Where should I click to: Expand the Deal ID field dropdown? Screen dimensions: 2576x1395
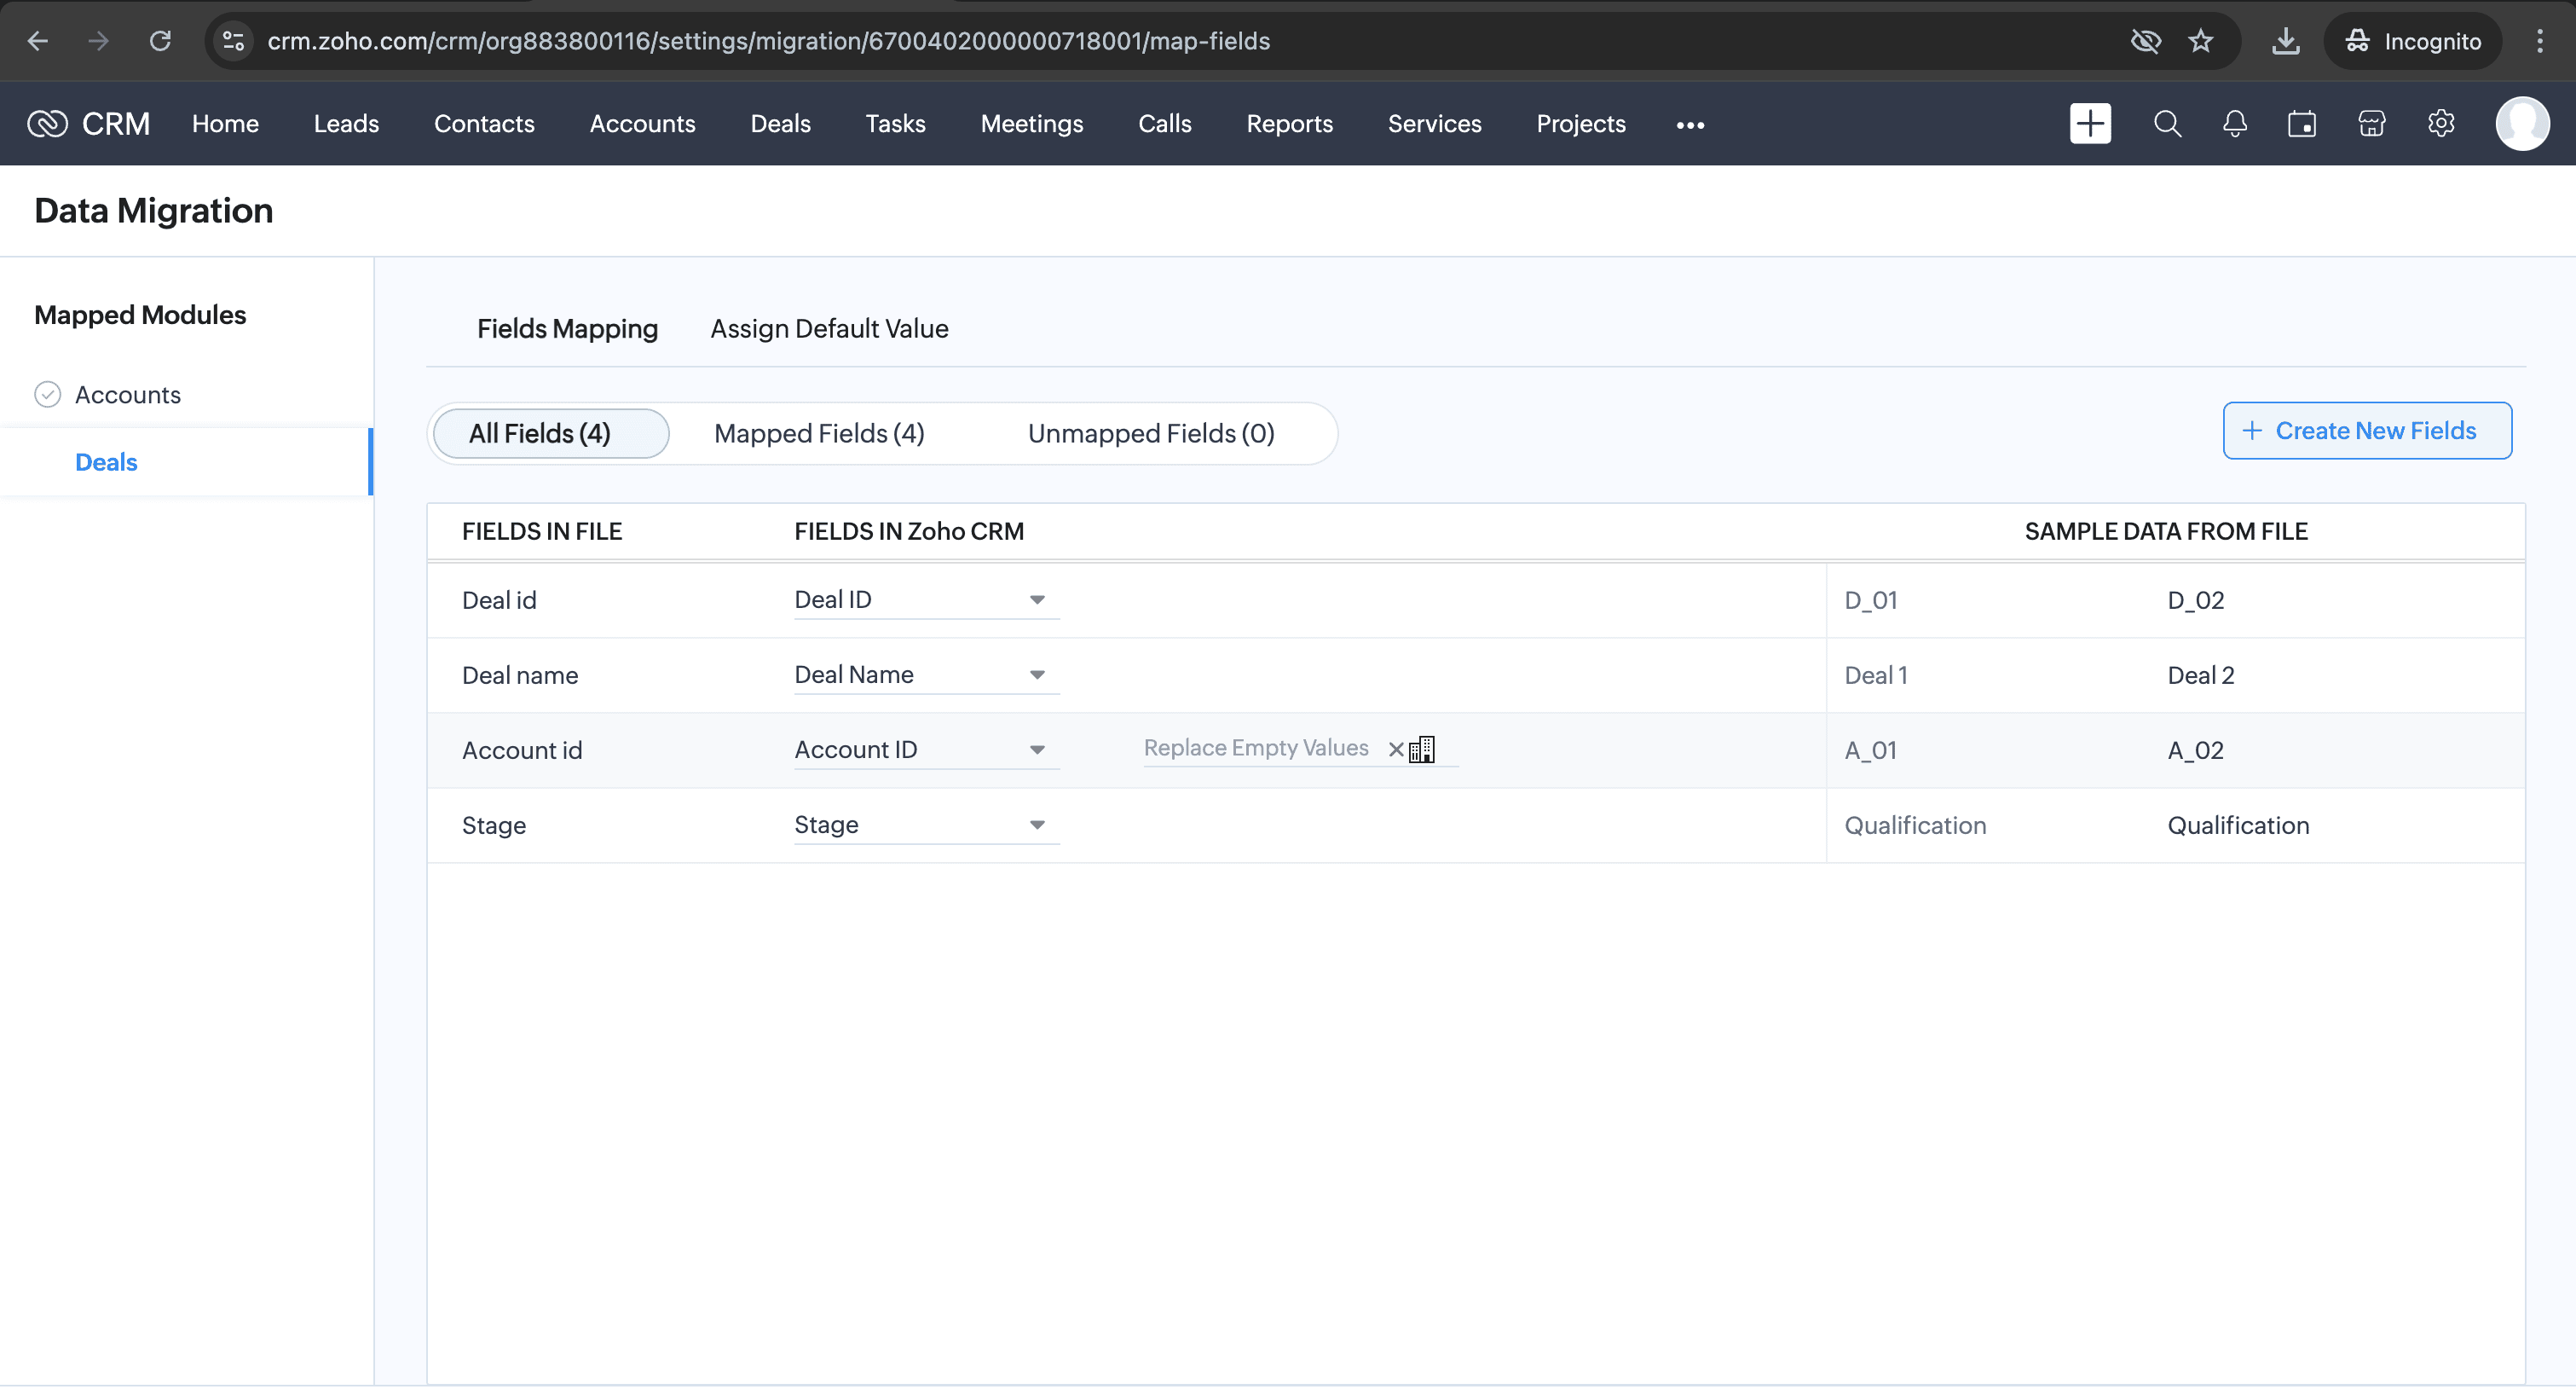[x=1037, y=601]
